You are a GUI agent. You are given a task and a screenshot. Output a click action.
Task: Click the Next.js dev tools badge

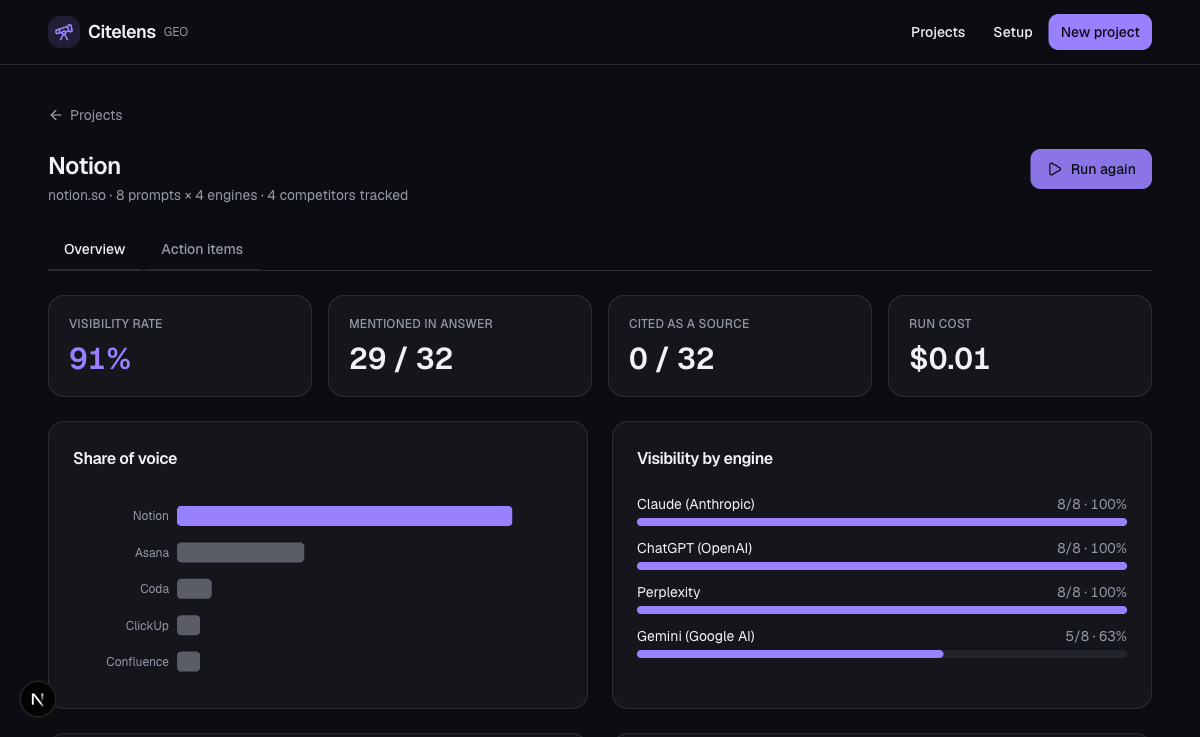click(38, 699)
